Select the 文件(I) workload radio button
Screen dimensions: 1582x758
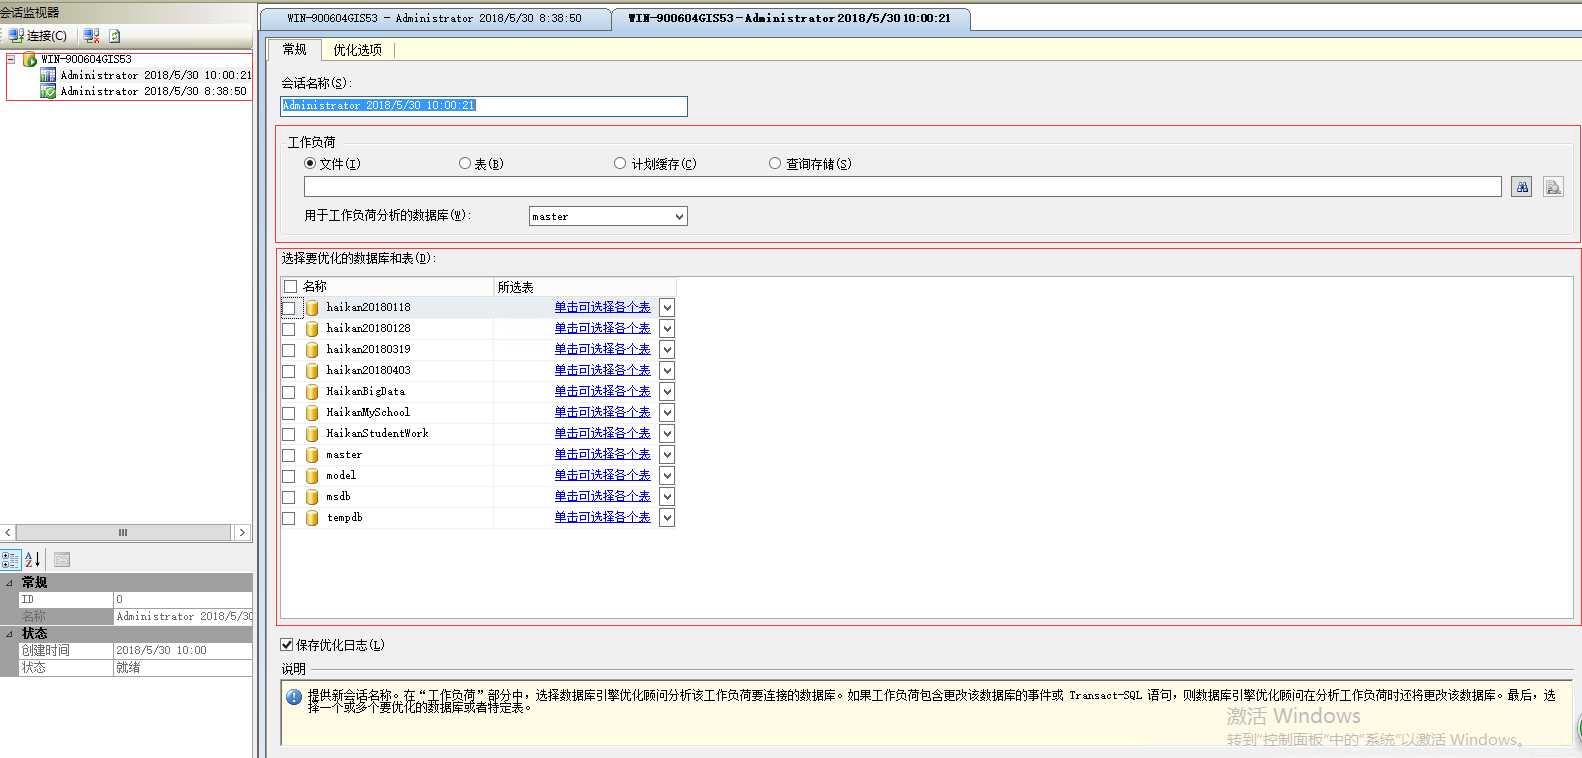[x=310, y=163]
